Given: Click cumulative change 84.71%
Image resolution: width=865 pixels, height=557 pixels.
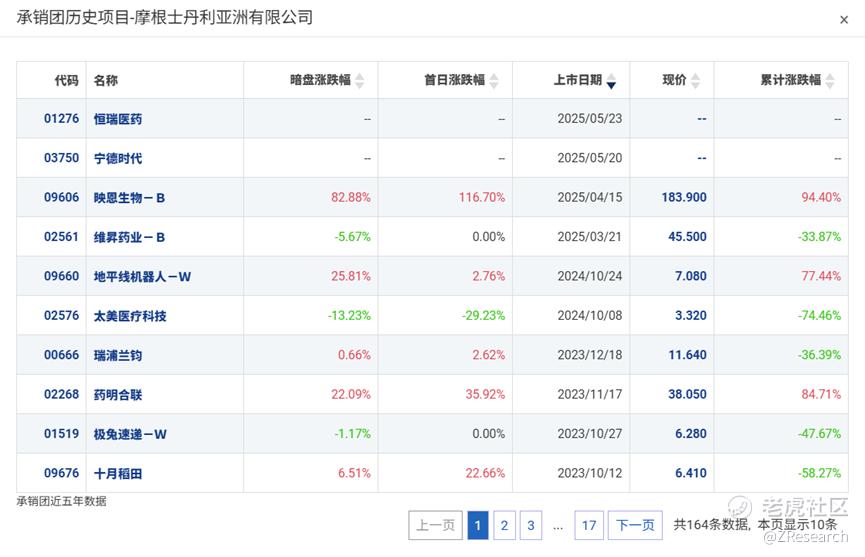Looking at the screenshot, I should (821, 394).
